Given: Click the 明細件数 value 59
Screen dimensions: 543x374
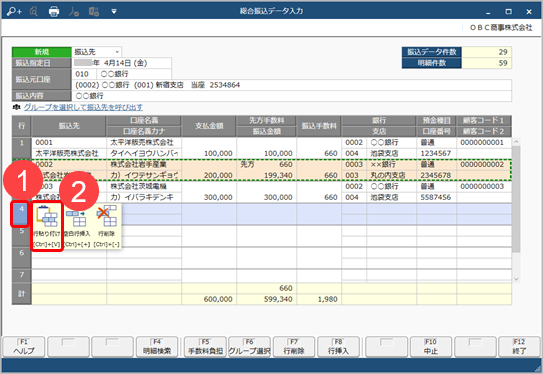Looking at the screenshot, I should (x=487, y=63).
